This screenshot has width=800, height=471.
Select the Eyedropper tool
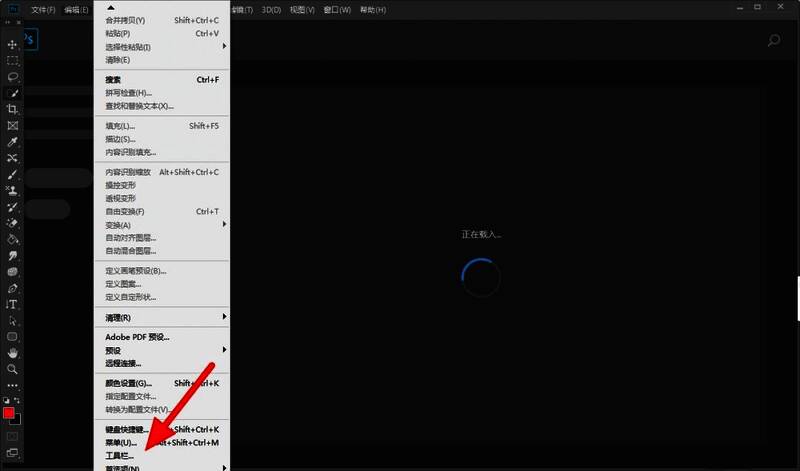click(x=13, y=142)
